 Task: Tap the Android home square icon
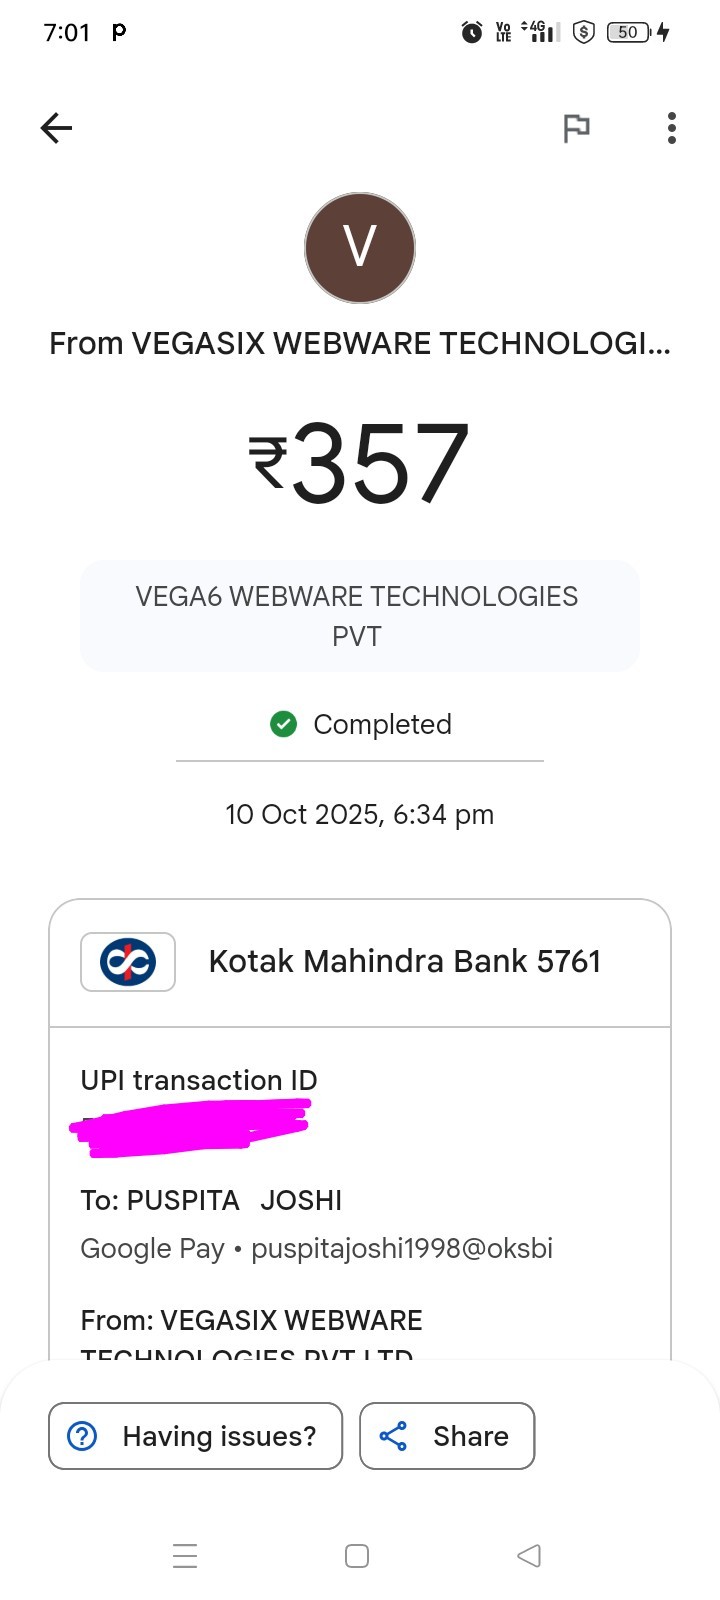click(x=357, y=1556)
